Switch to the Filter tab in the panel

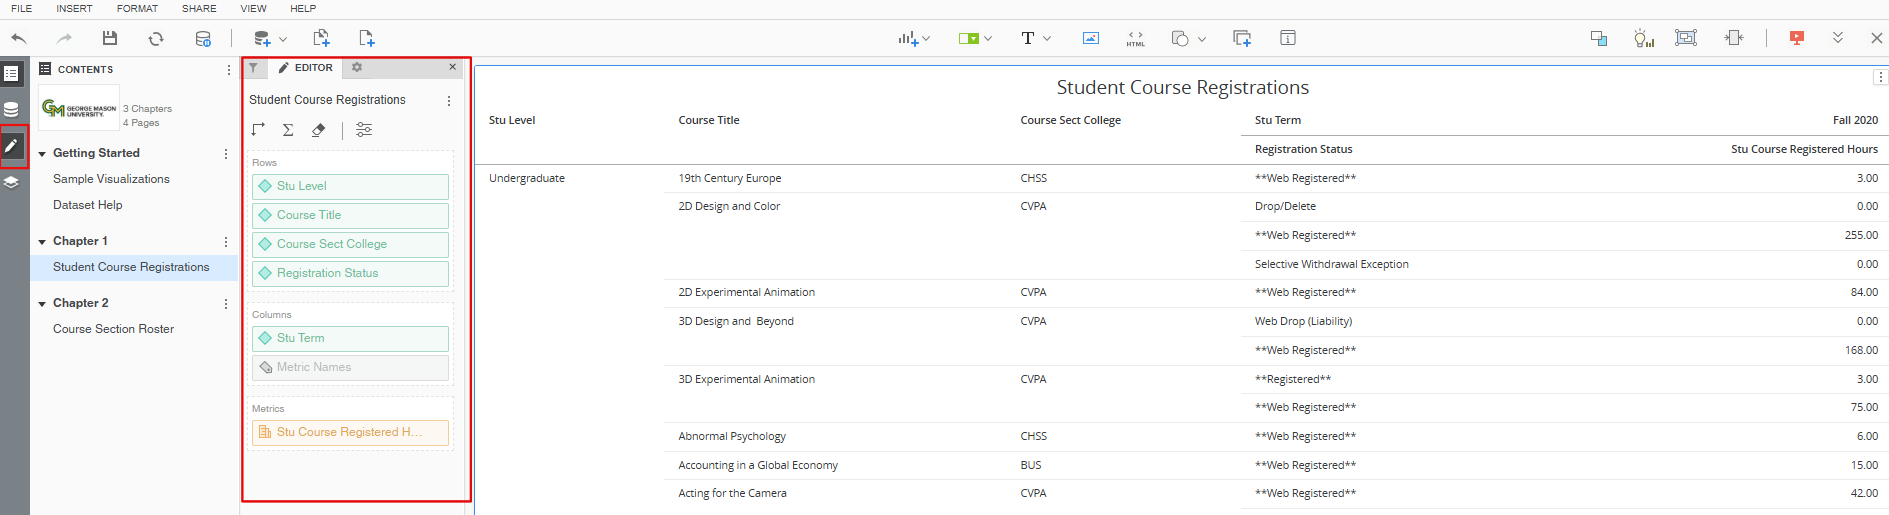click(254, 68)
